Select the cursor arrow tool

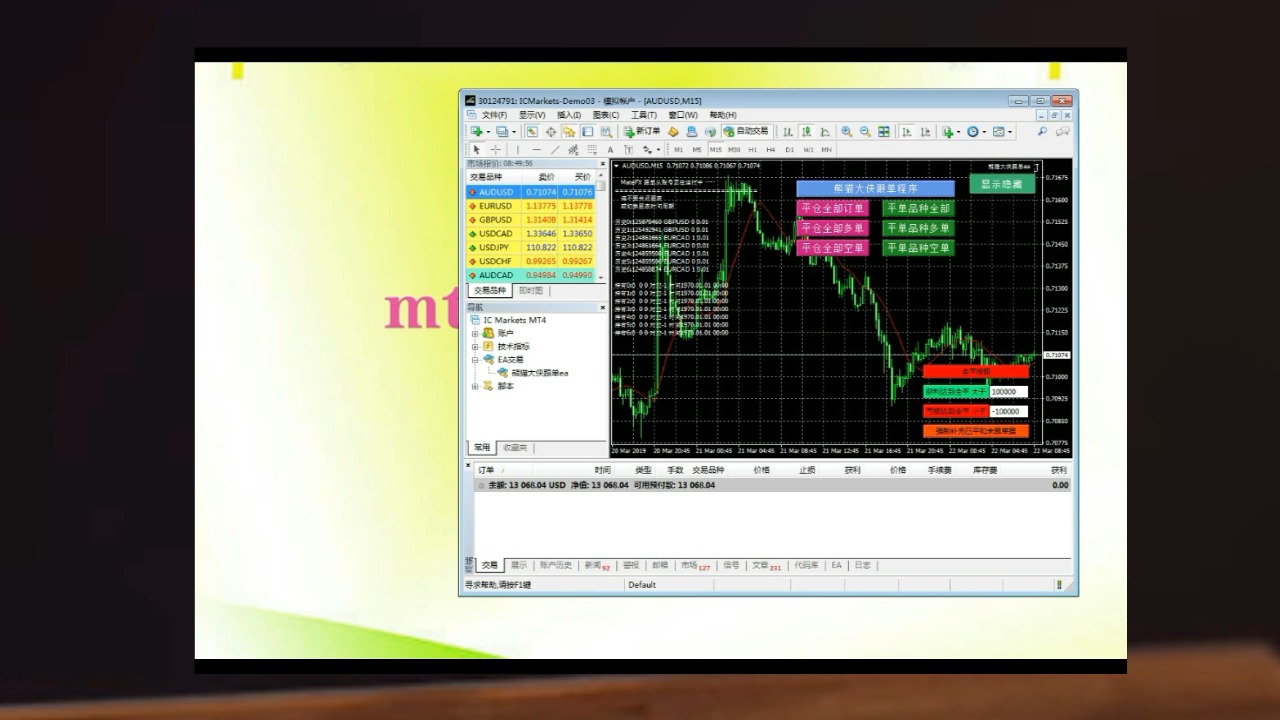click(477, 150)
